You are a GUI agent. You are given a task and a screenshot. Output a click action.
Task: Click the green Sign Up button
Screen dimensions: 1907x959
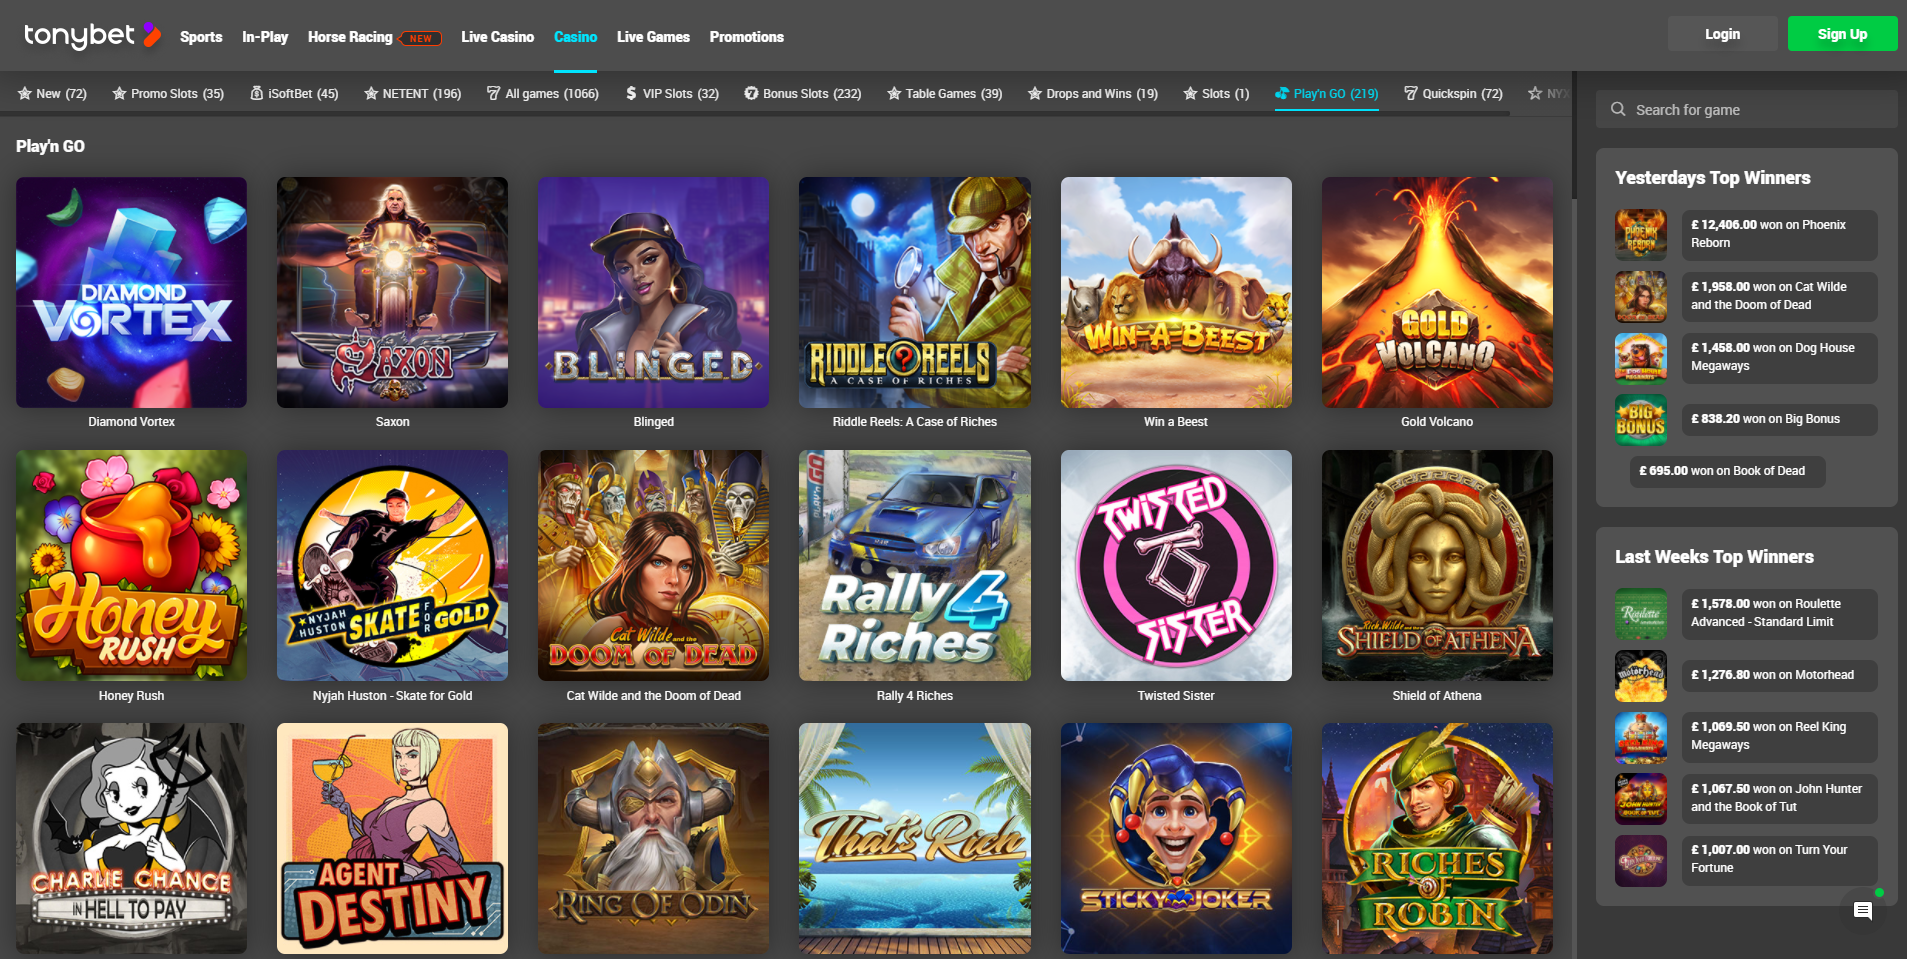1842,34
